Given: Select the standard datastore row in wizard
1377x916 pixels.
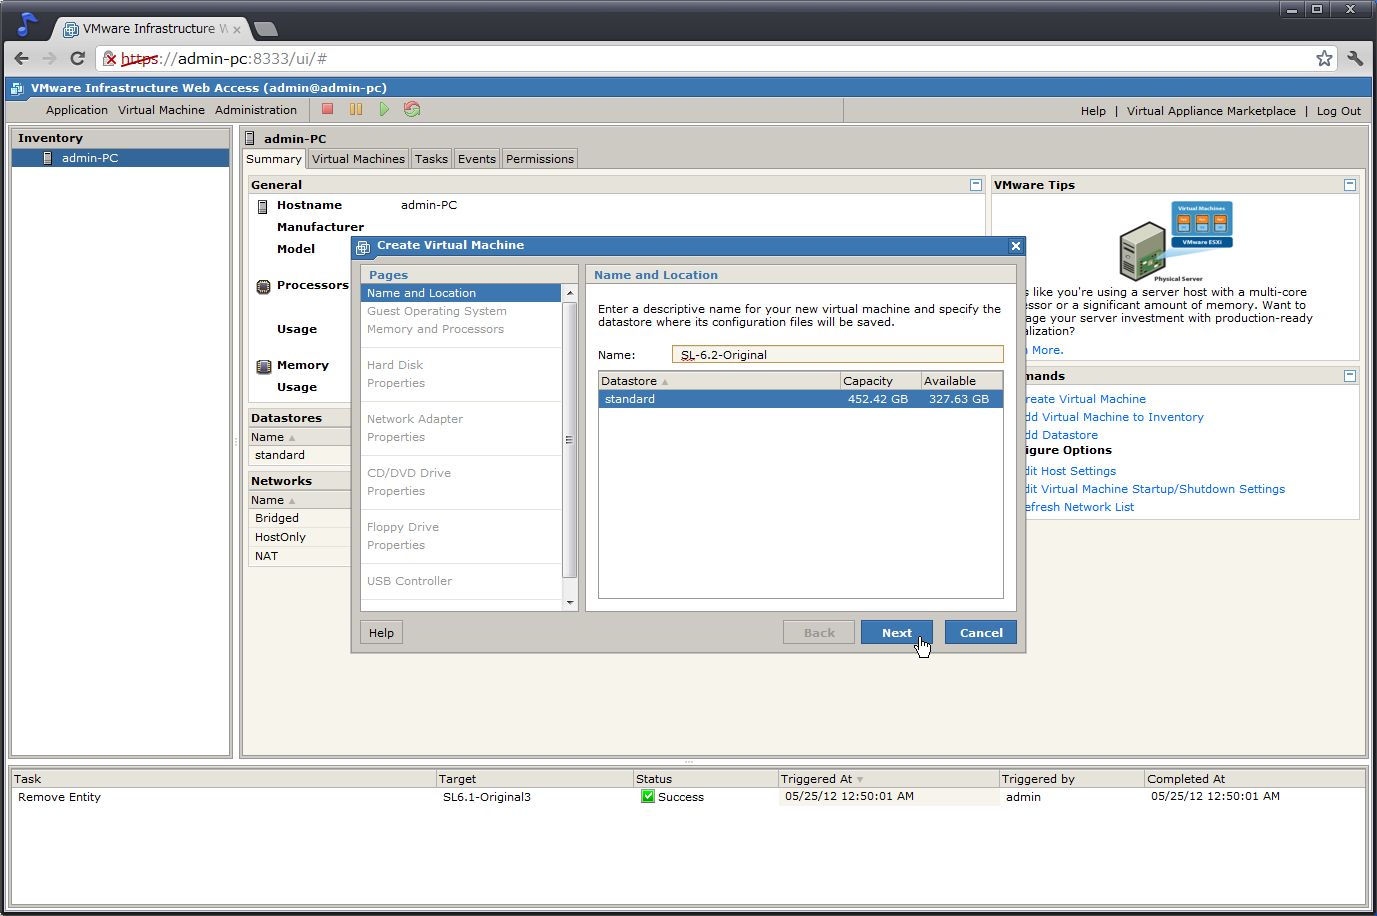Looking at the screenshot, I should tap(800, 399).
